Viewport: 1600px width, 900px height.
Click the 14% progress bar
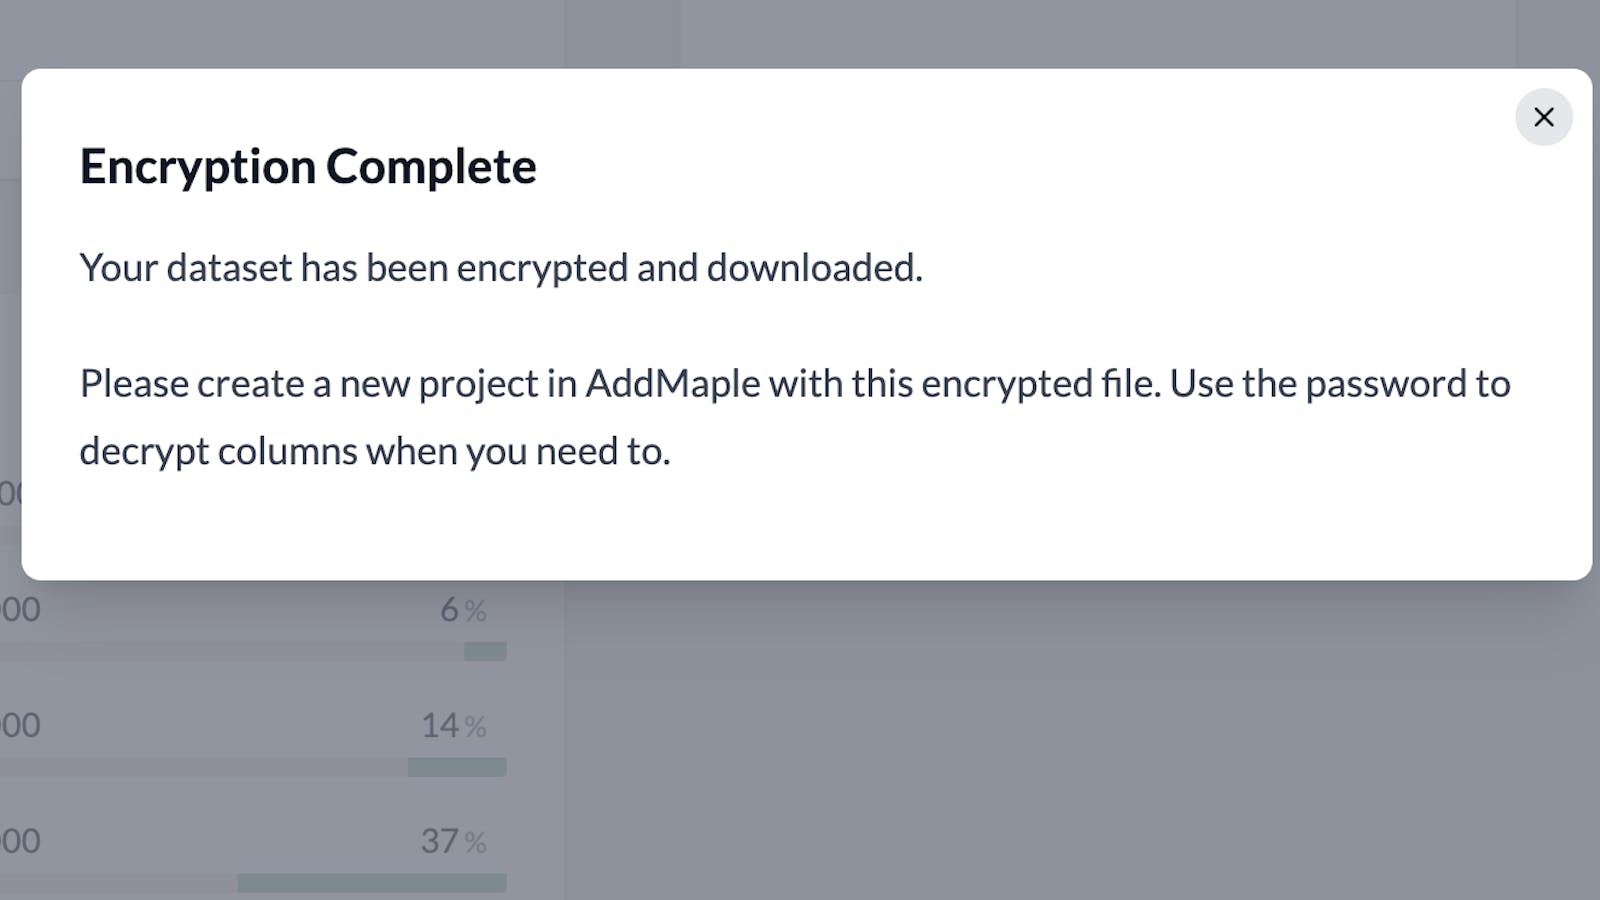pyautogui.click(x=455, y=766)
